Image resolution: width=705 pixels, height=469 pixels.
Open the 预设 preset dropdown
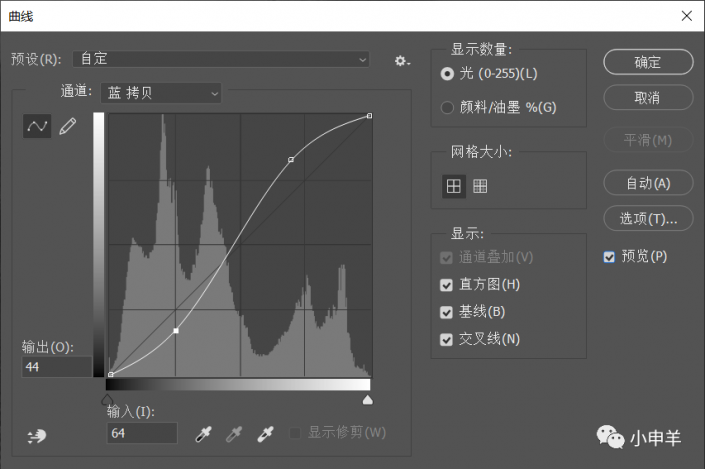(222, 60)
